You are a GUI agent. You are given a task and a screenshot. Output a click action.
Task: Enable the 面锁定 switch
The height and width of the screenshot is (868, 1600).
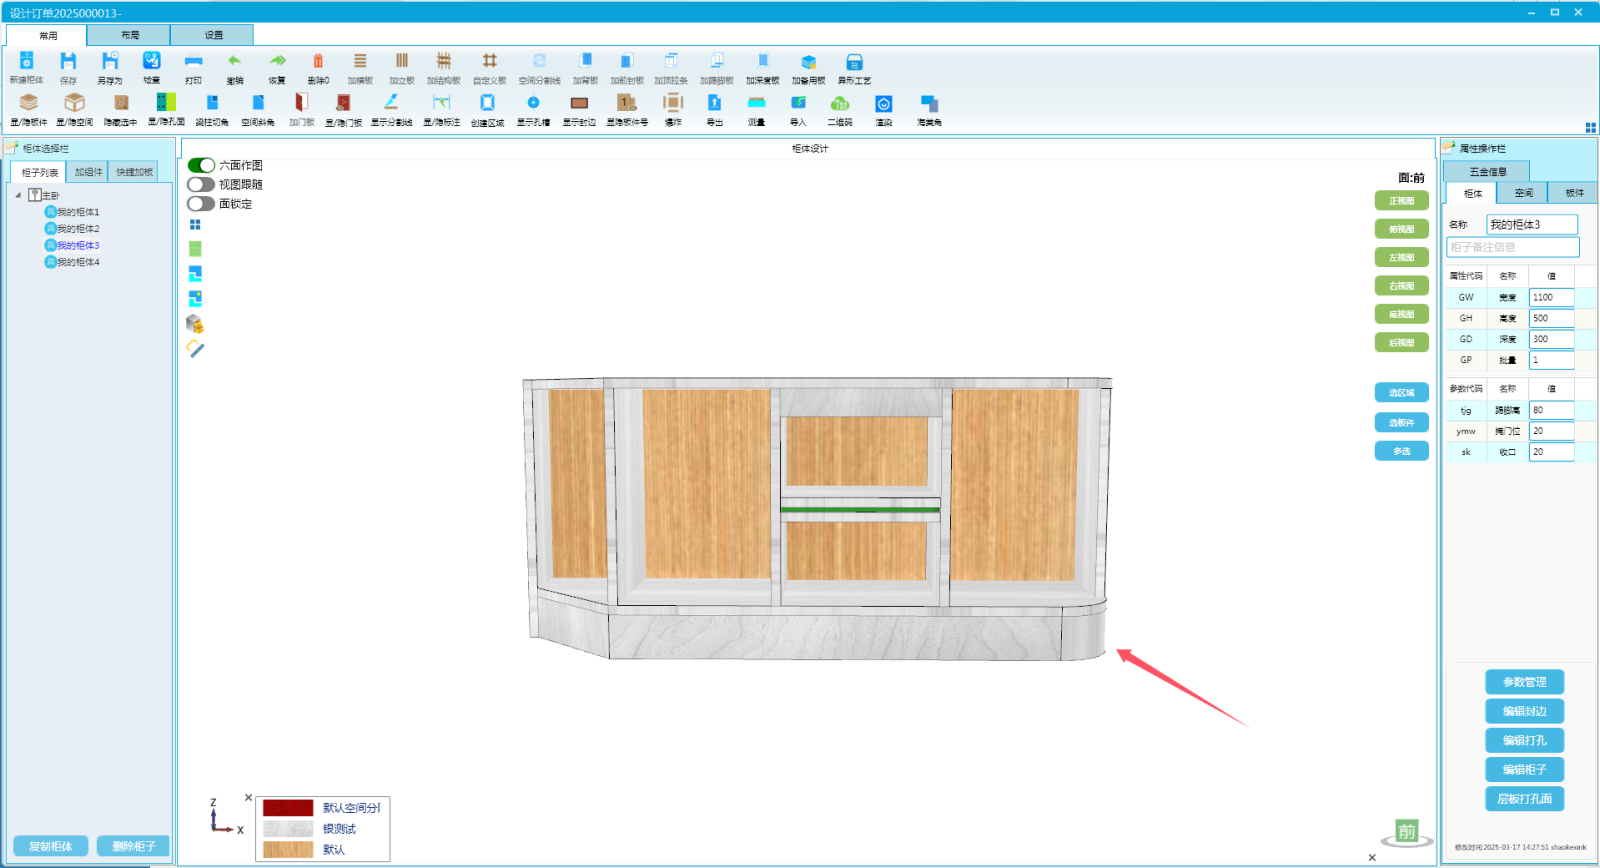pyautogui.click(x=201, y=203)
